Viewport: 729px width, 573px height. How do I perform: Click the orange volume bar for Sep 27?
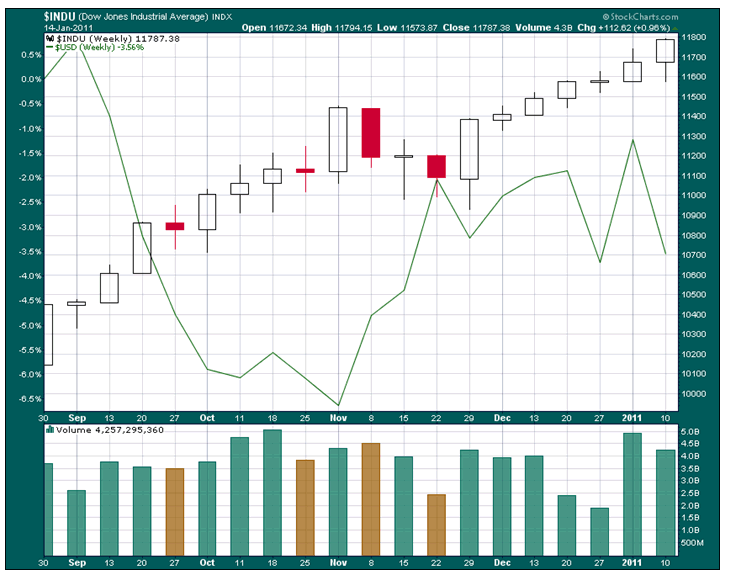pos(175,512)
